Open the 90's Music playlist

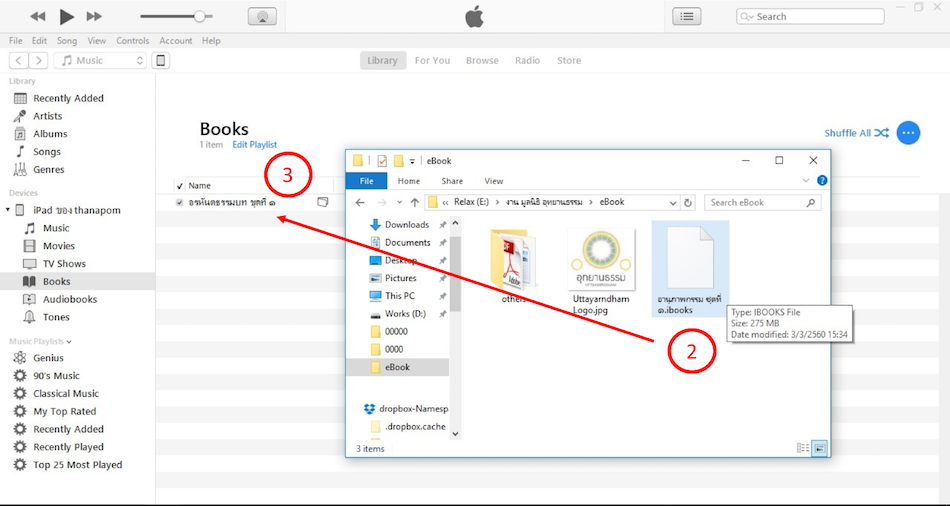(x=56, y=376)
